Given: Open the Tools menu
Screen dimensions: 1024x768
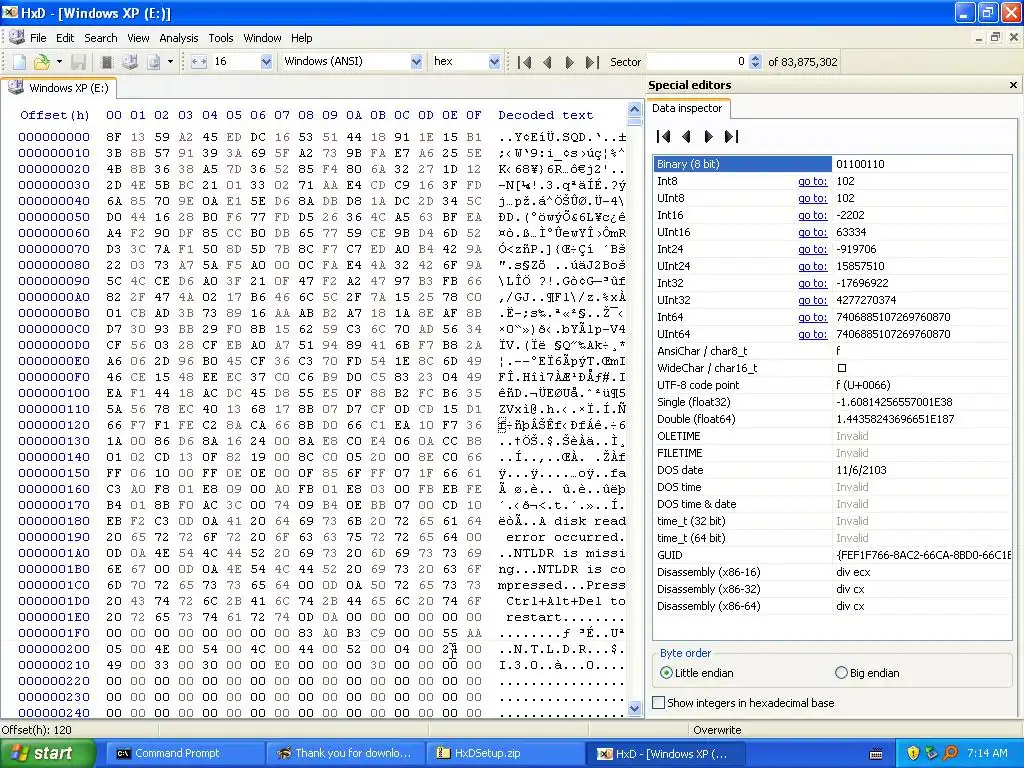Looking at the screenshot, I should pos(221,38).
